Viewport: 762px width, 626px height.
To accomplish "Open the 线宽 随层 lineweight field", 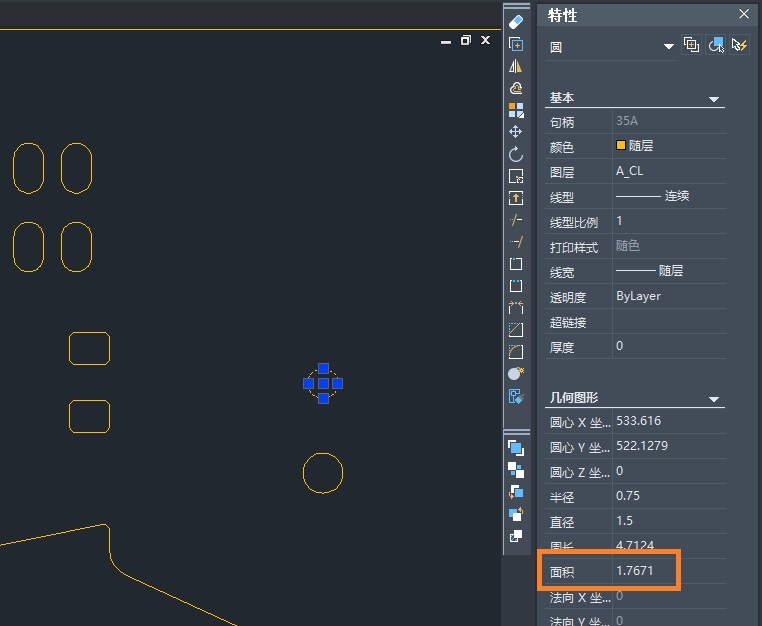I will 669,271.
